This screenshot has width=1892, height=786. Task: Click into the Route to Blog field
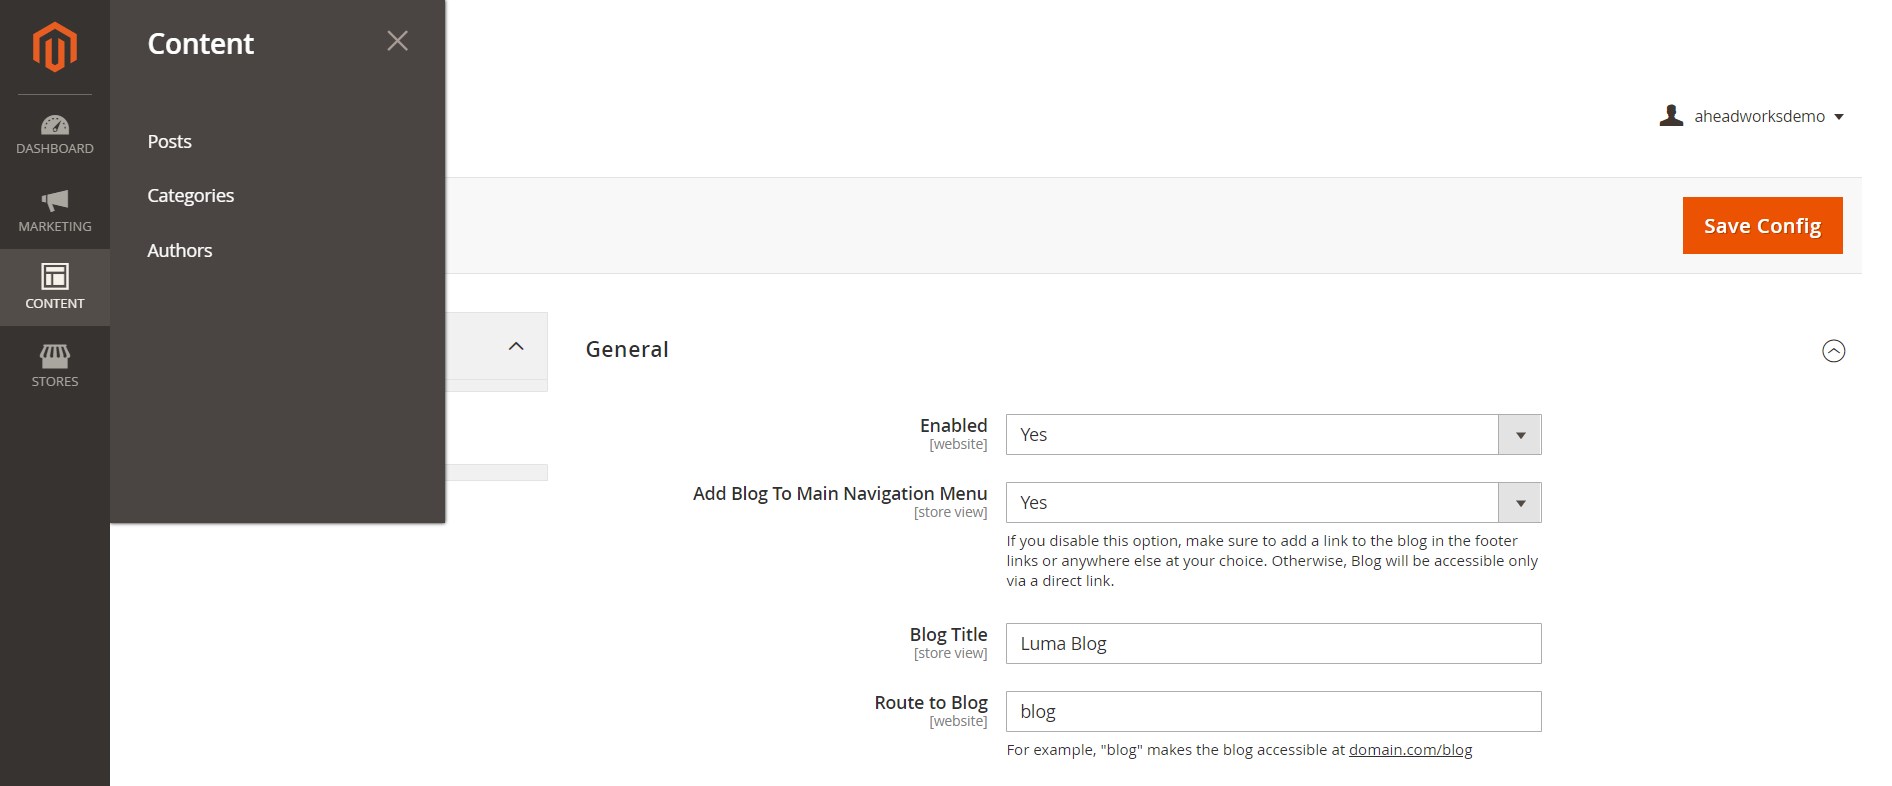pyautogui.click(x=1273, y=712)
